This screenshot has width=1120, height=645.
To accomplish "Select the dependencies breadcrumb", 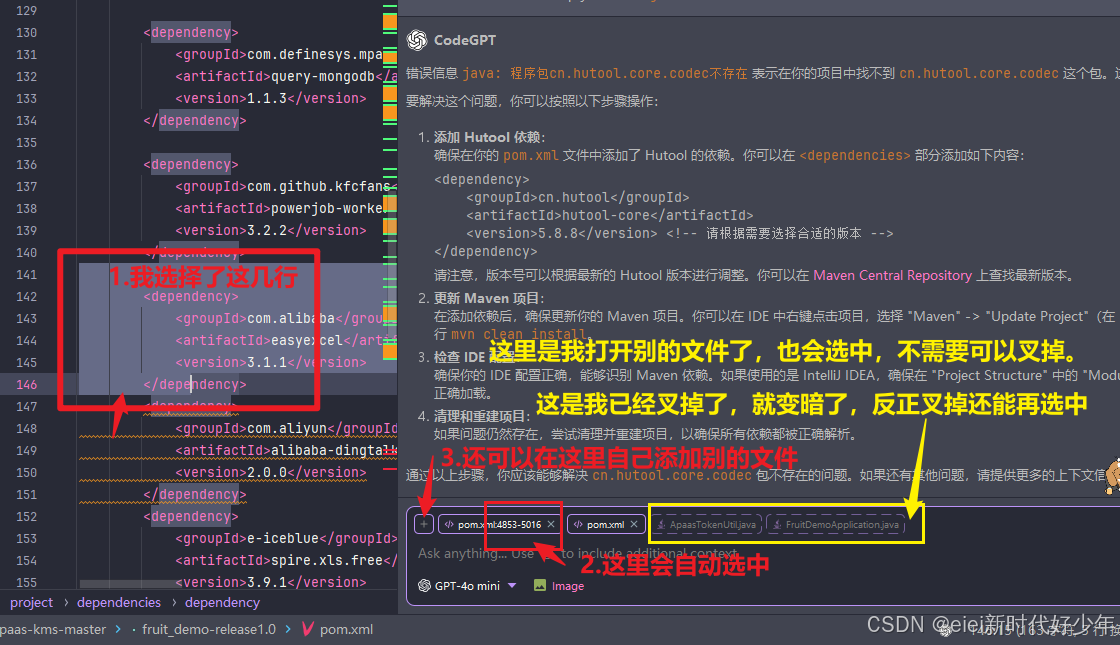I will click(119, 602).
